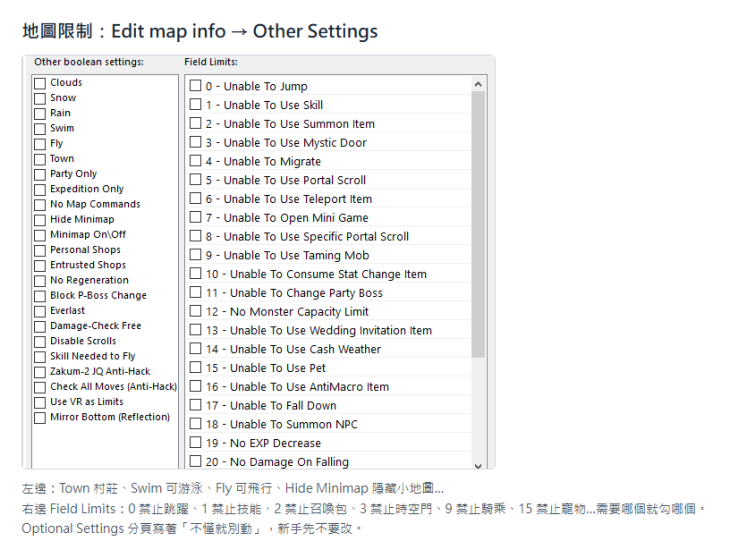Tick Zakum-2 JQ Anti-Hack

tap(40, 372)
